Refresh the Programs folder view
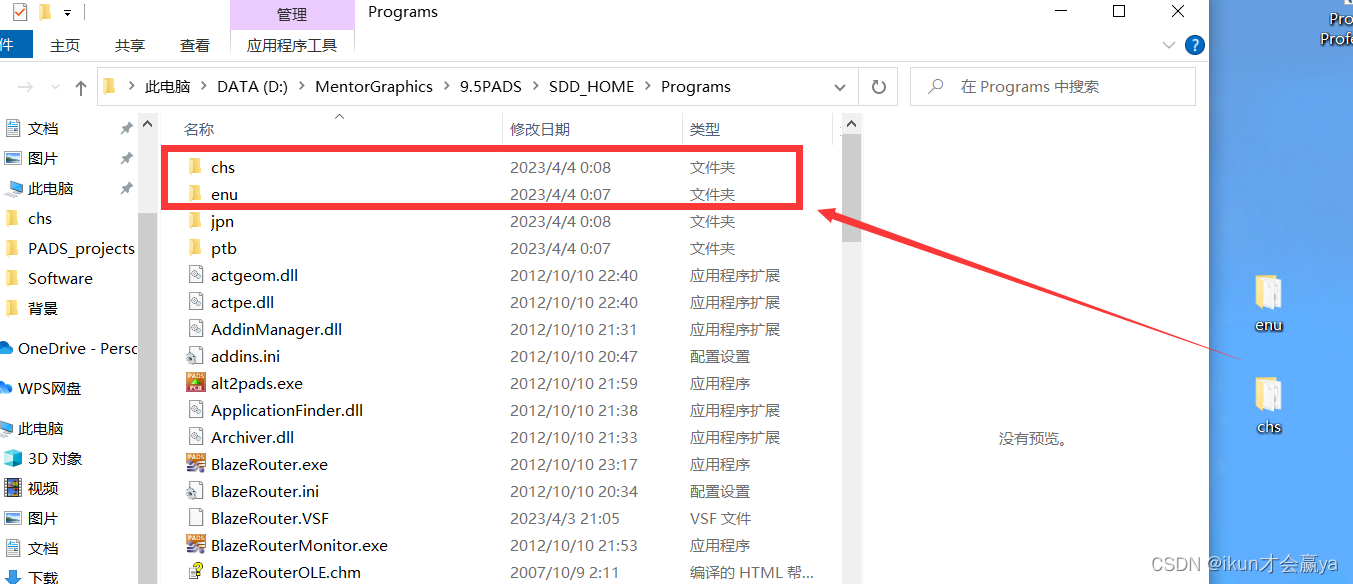This screenshot has height=584, width=1353. pyautogui.click(x=878, y=86)
